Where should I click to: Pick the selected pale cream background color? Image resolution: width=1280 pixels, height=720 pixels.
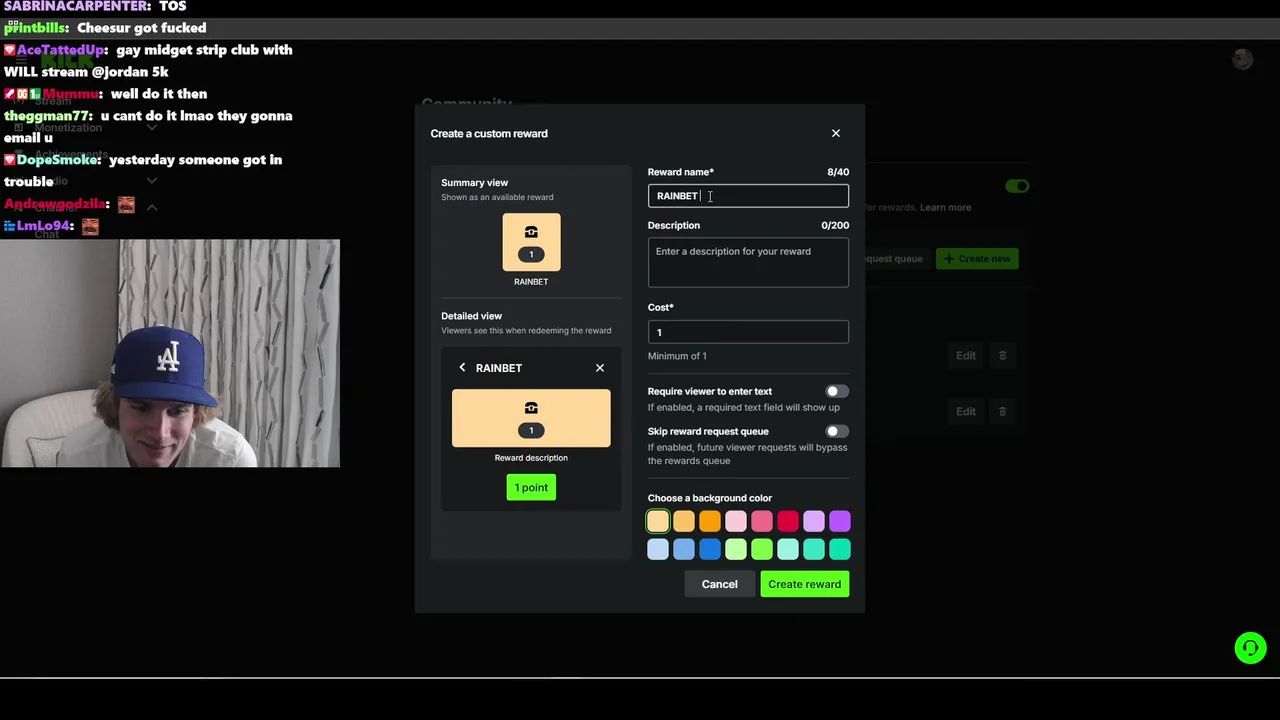pyautogui.click(x=658, y=521)
